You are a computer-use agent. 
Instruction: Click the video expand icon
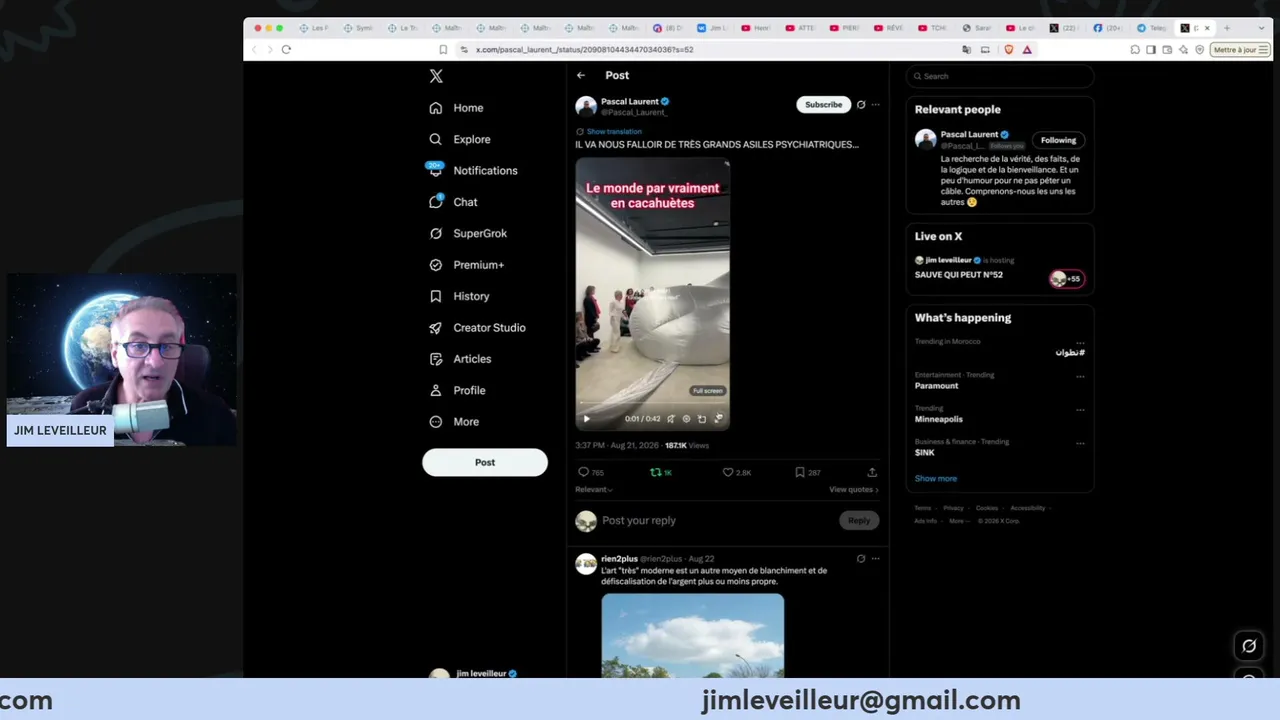click(718, 419)
